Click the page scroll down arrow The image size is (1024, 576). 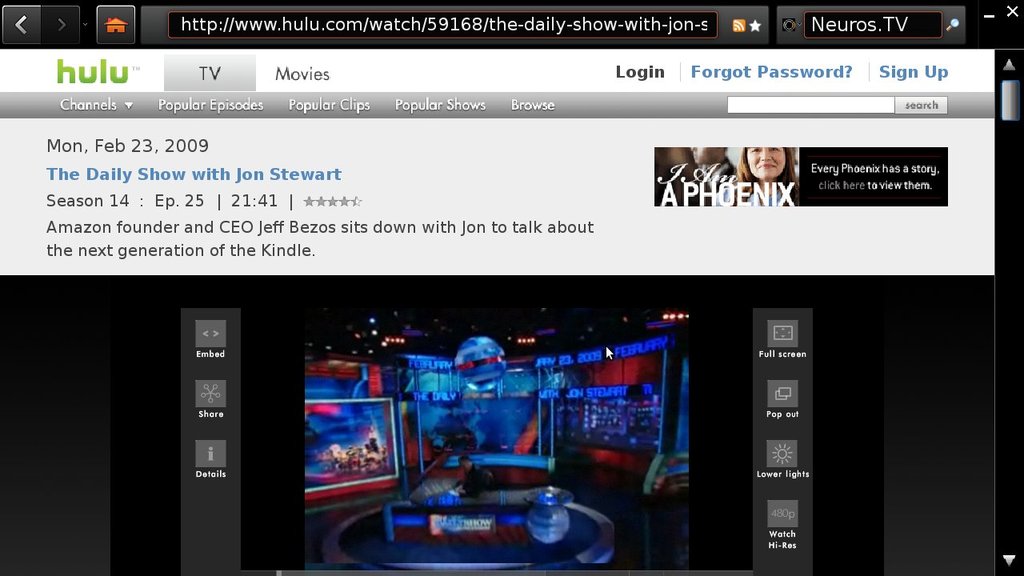pyautogui.click(x=1009, y=560)
